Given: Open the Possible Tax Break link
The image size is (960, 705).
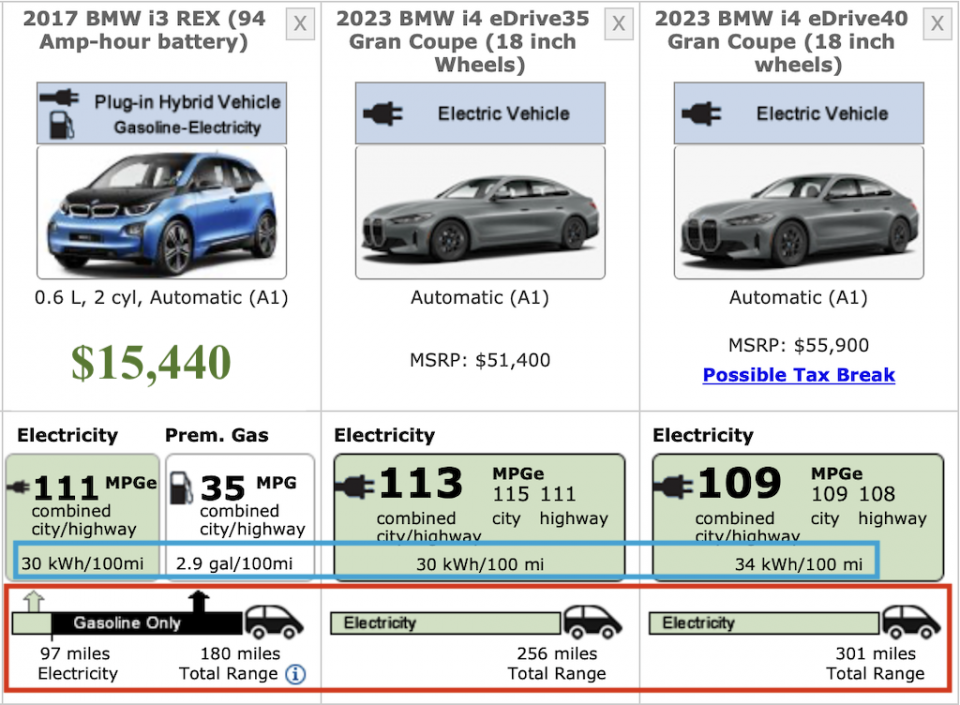Looking at the screenshot, I should (798, 375).
